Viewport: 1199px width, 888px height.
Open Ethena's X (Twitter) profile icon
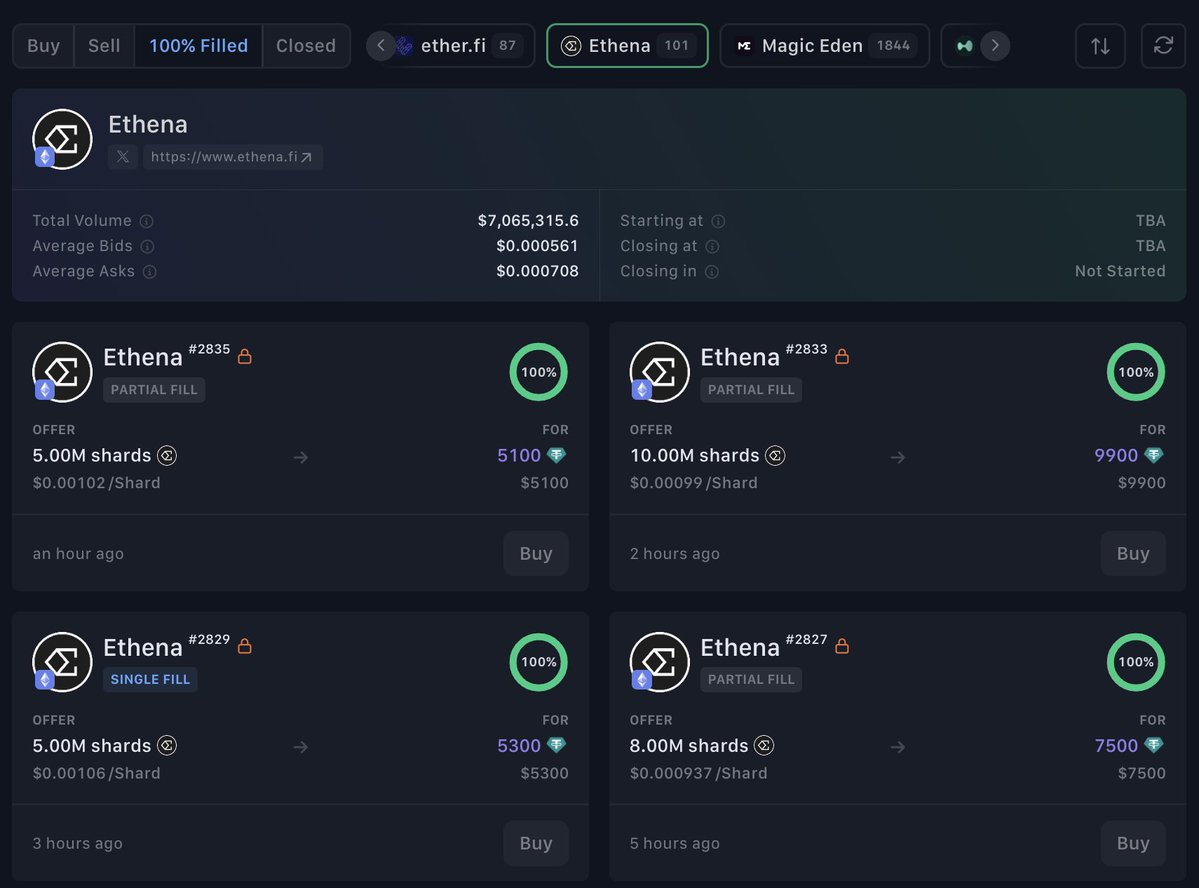(x=123, y=157)
